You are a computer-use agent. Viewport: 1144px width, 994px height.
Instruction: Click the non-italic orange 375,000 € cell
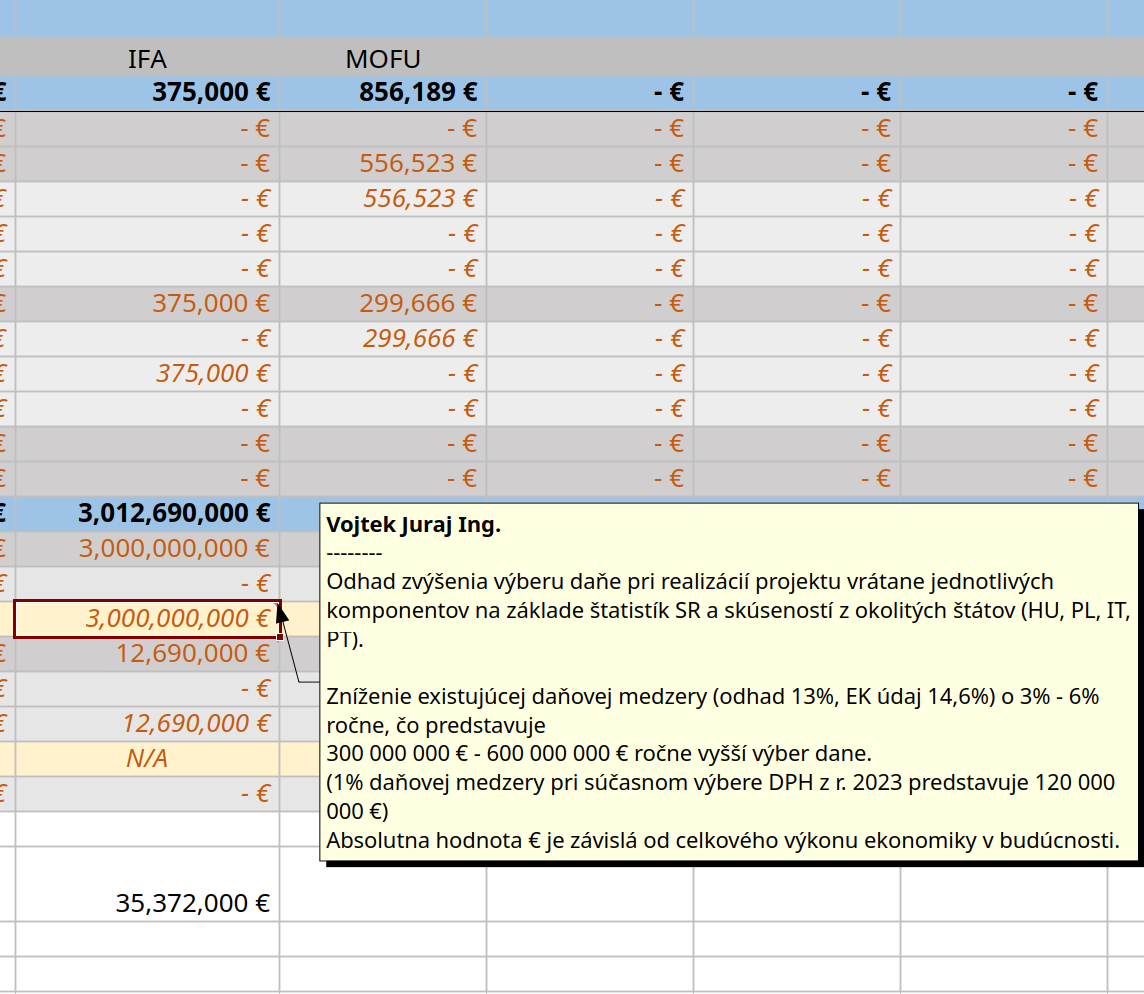tap(147, 303)
